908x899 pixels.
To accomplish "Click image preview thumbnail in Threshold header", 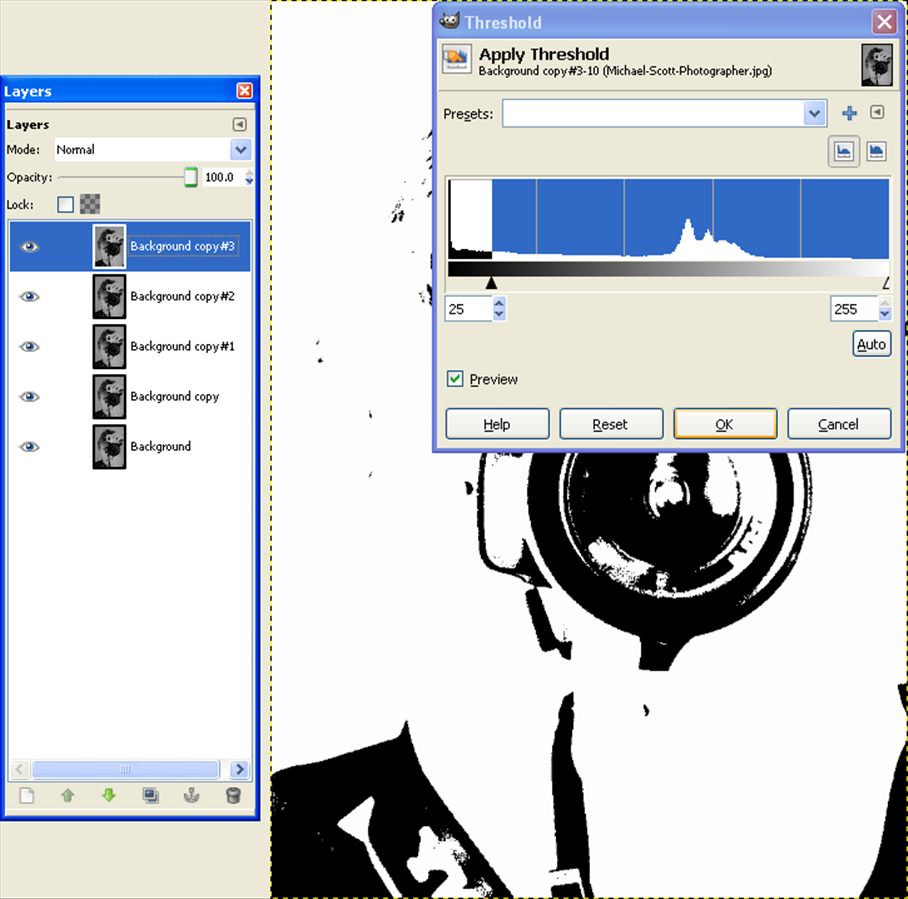I will point(877,65).
